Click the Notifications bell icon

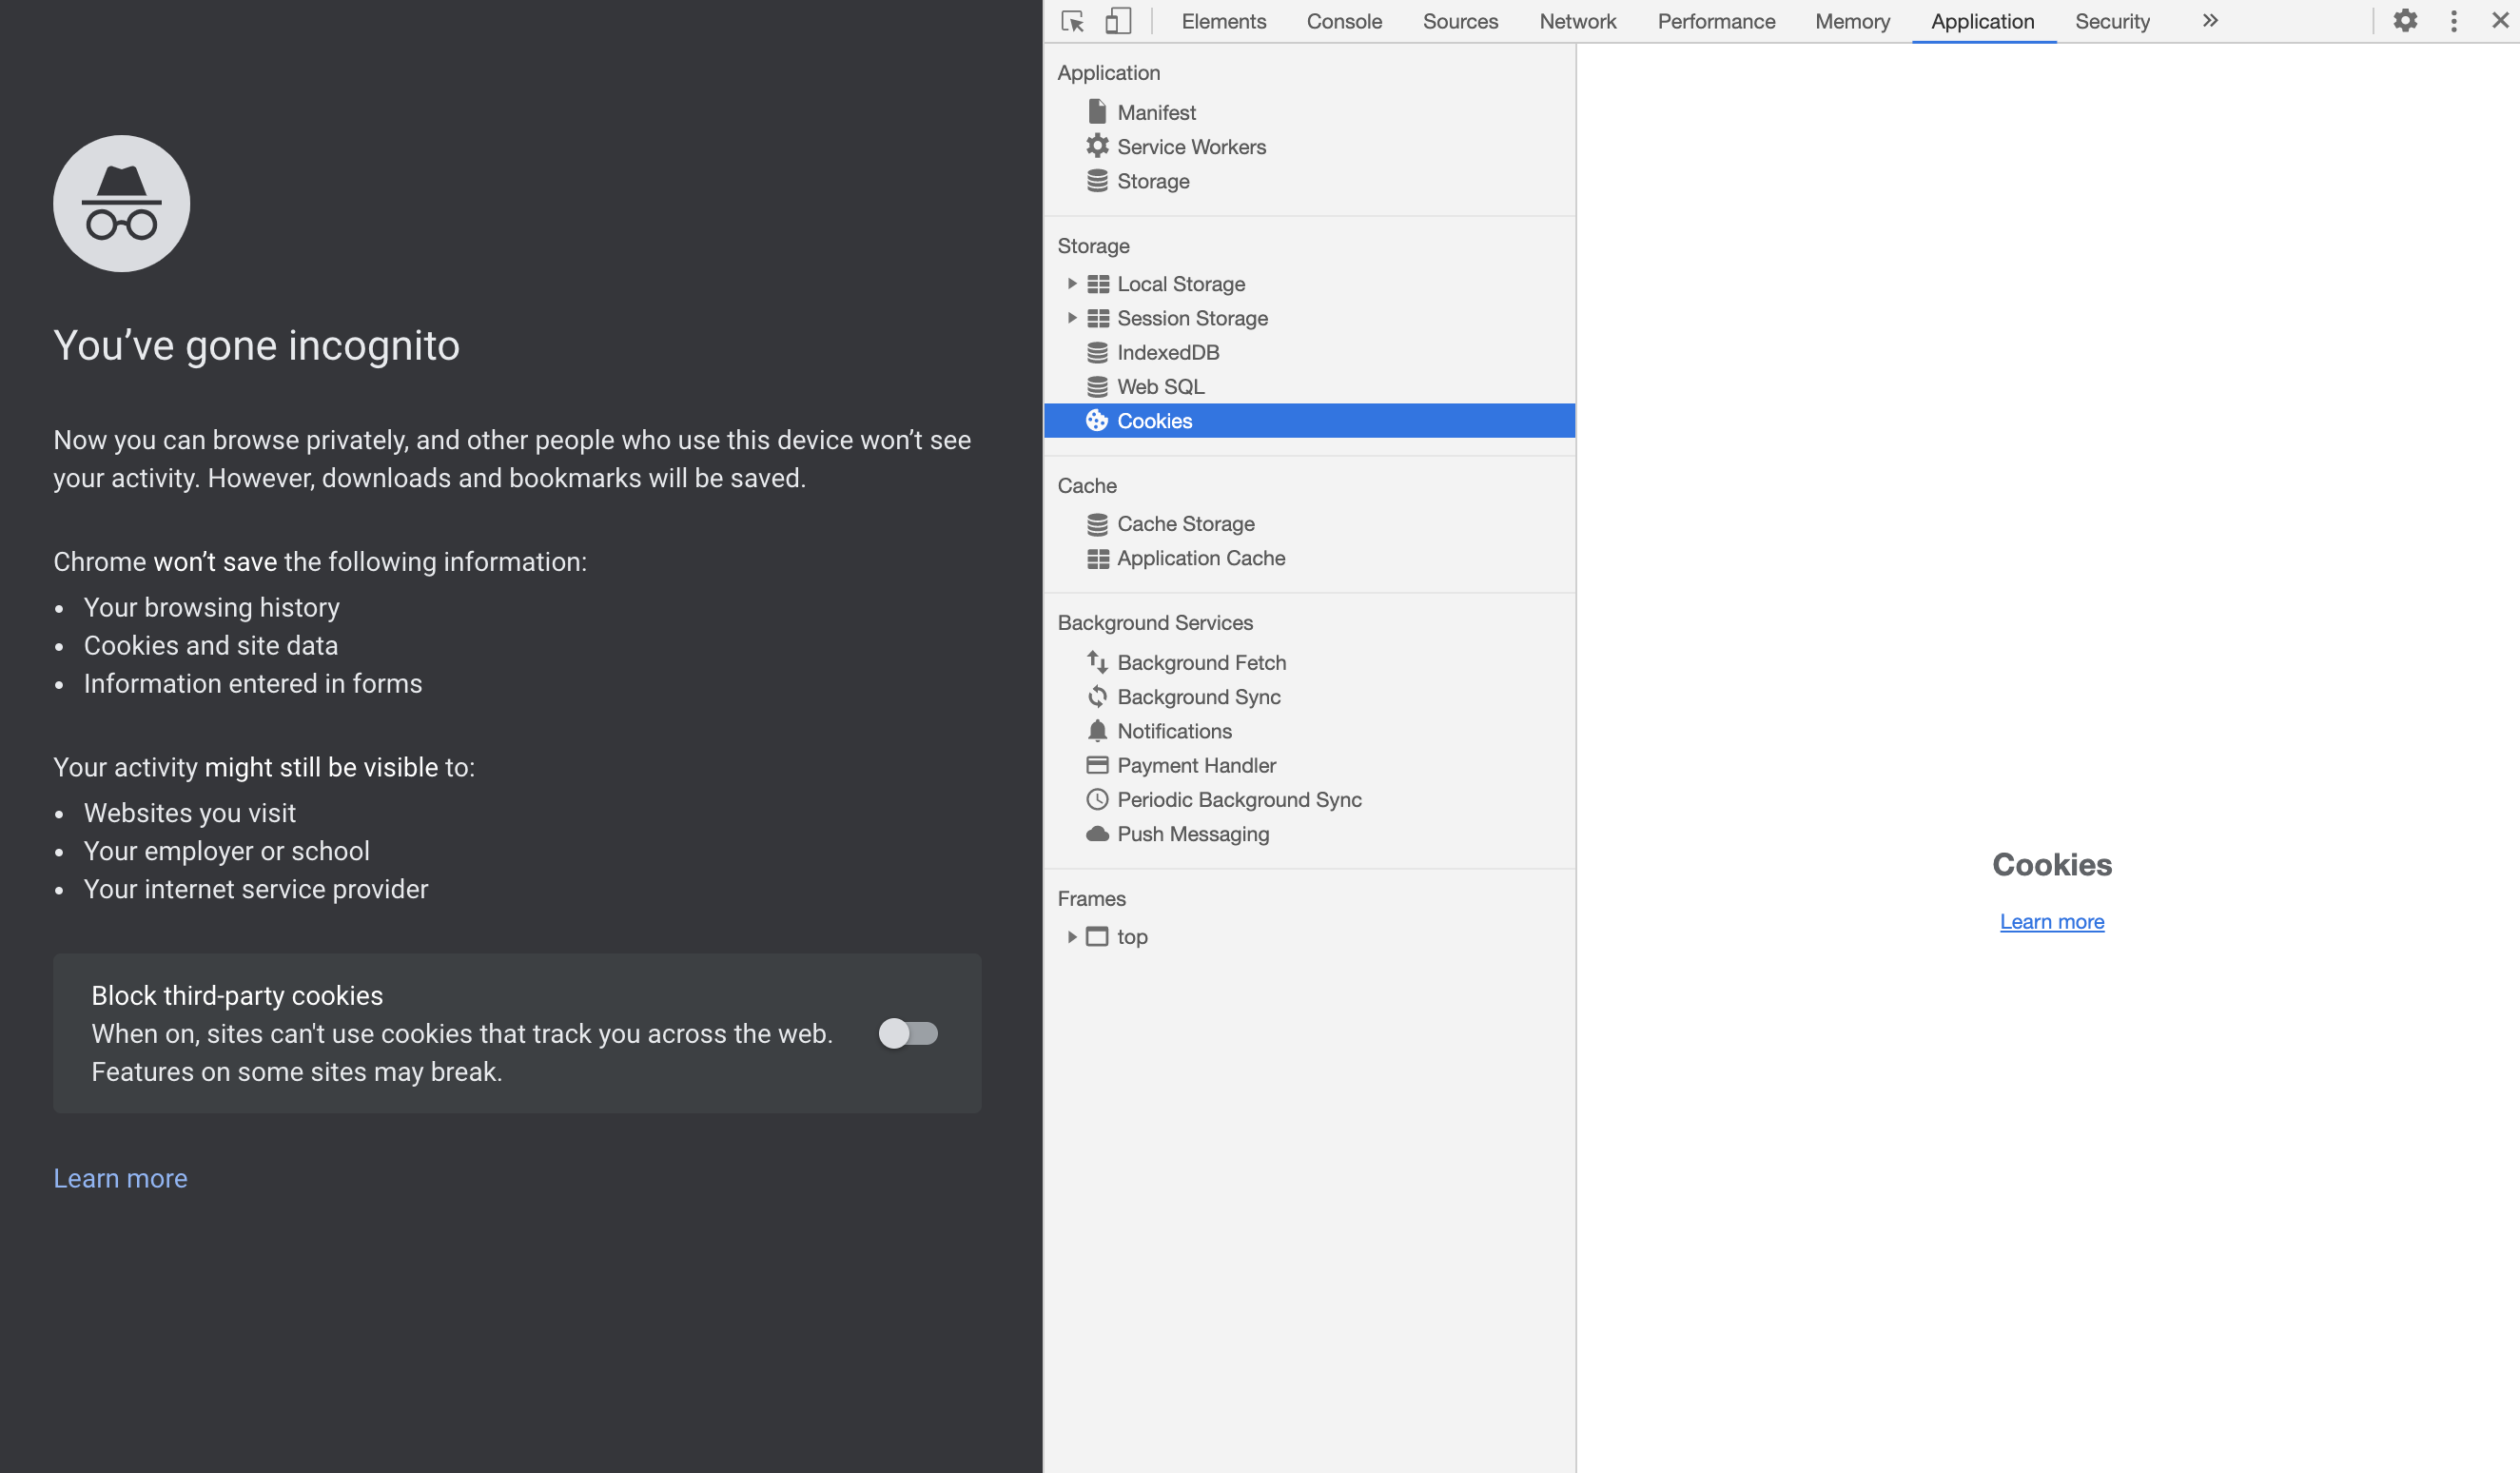(1097, 731)
